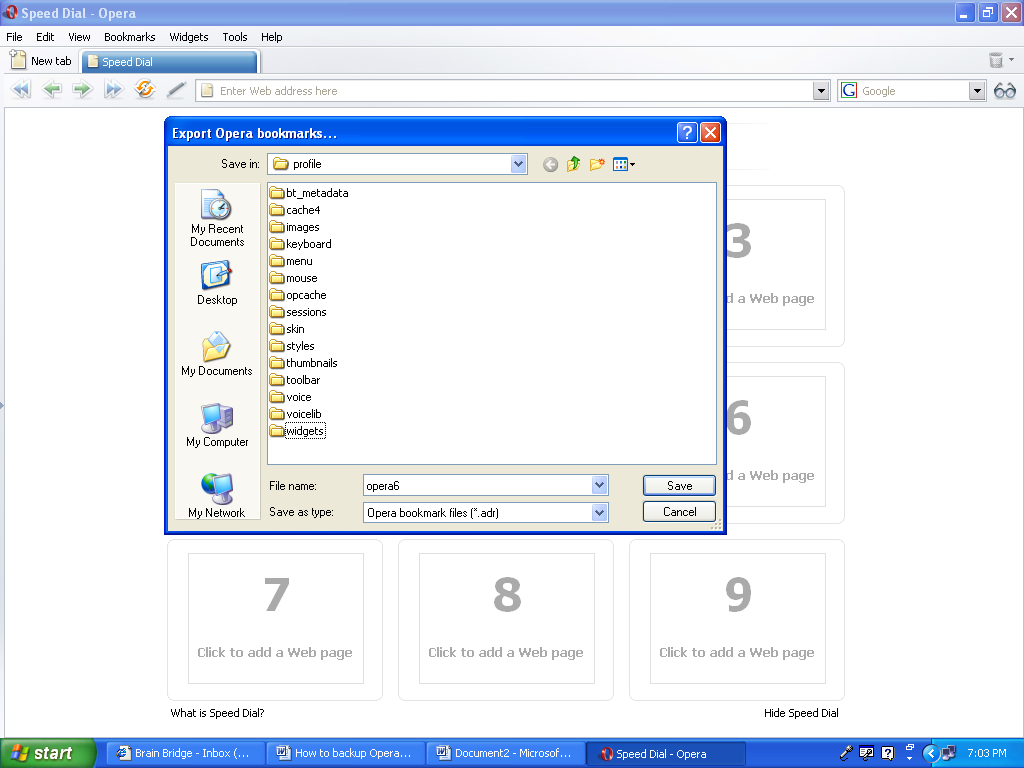Select the bt_metadata folder
This screenshot has height=768, width=1024.
(310, 193)
